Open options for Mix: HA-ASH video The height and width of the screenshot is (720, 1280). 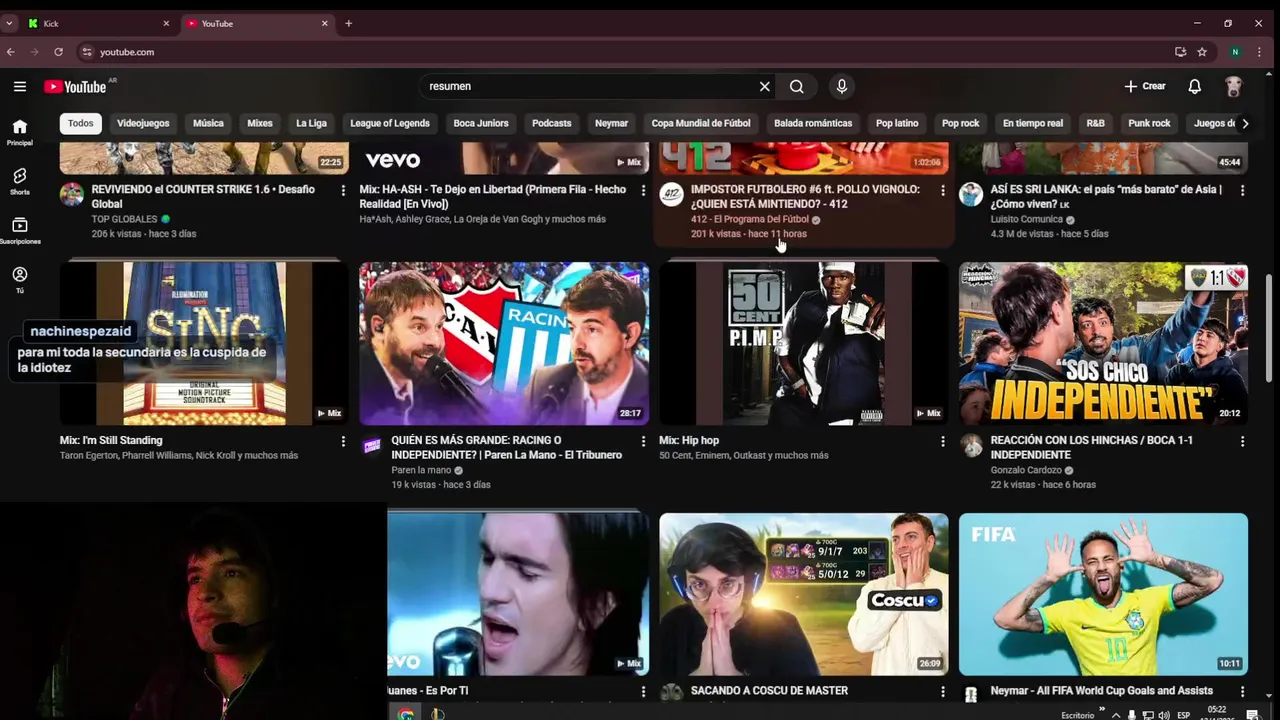click(643, 190)
